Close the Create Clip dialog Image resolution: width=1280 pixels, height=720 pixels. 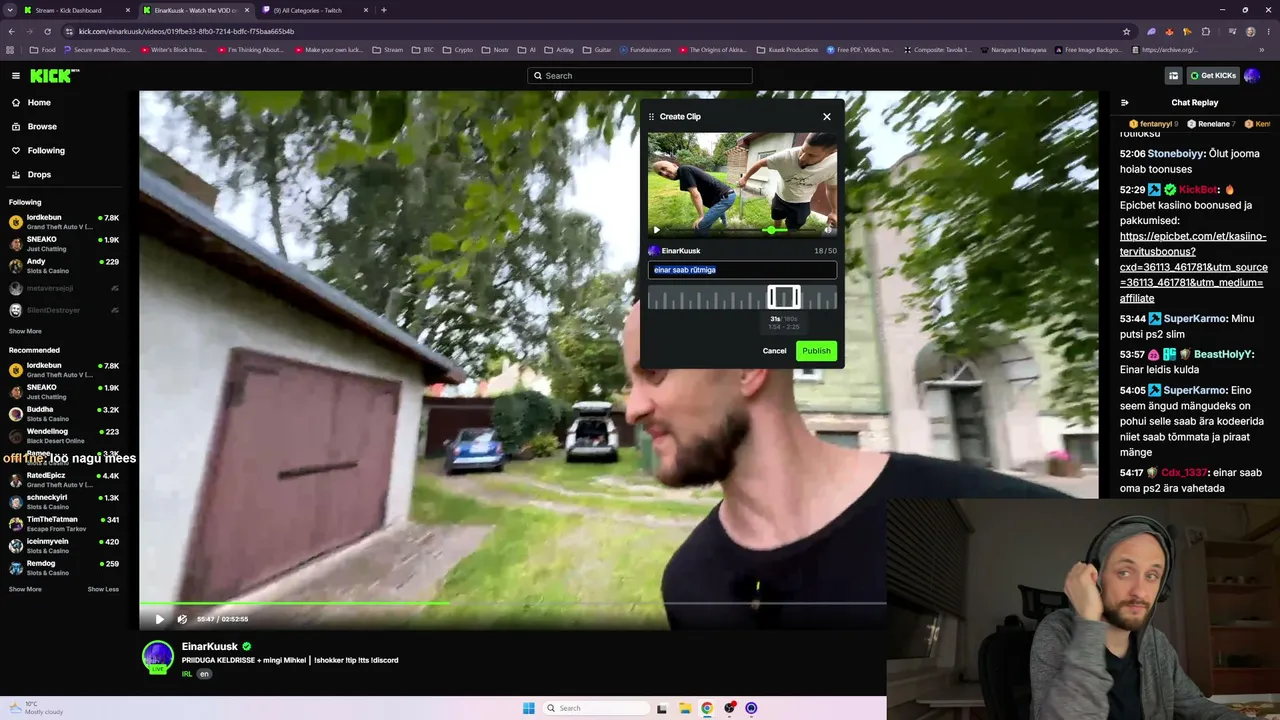pos(827,117)
